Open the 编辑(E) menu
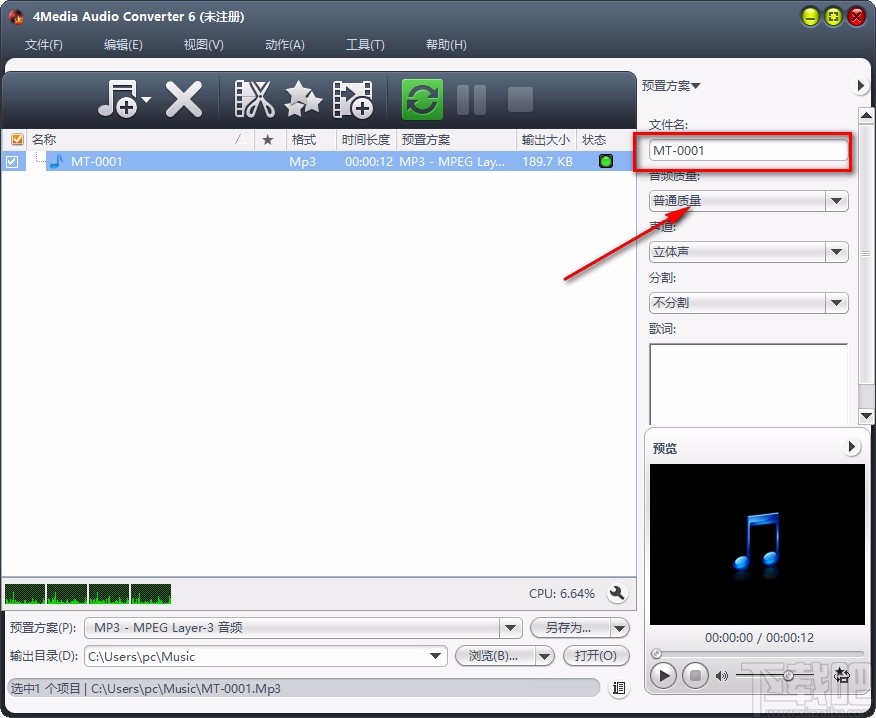Image resolution: width=876 pixels, height=718 pixels. 123,45
